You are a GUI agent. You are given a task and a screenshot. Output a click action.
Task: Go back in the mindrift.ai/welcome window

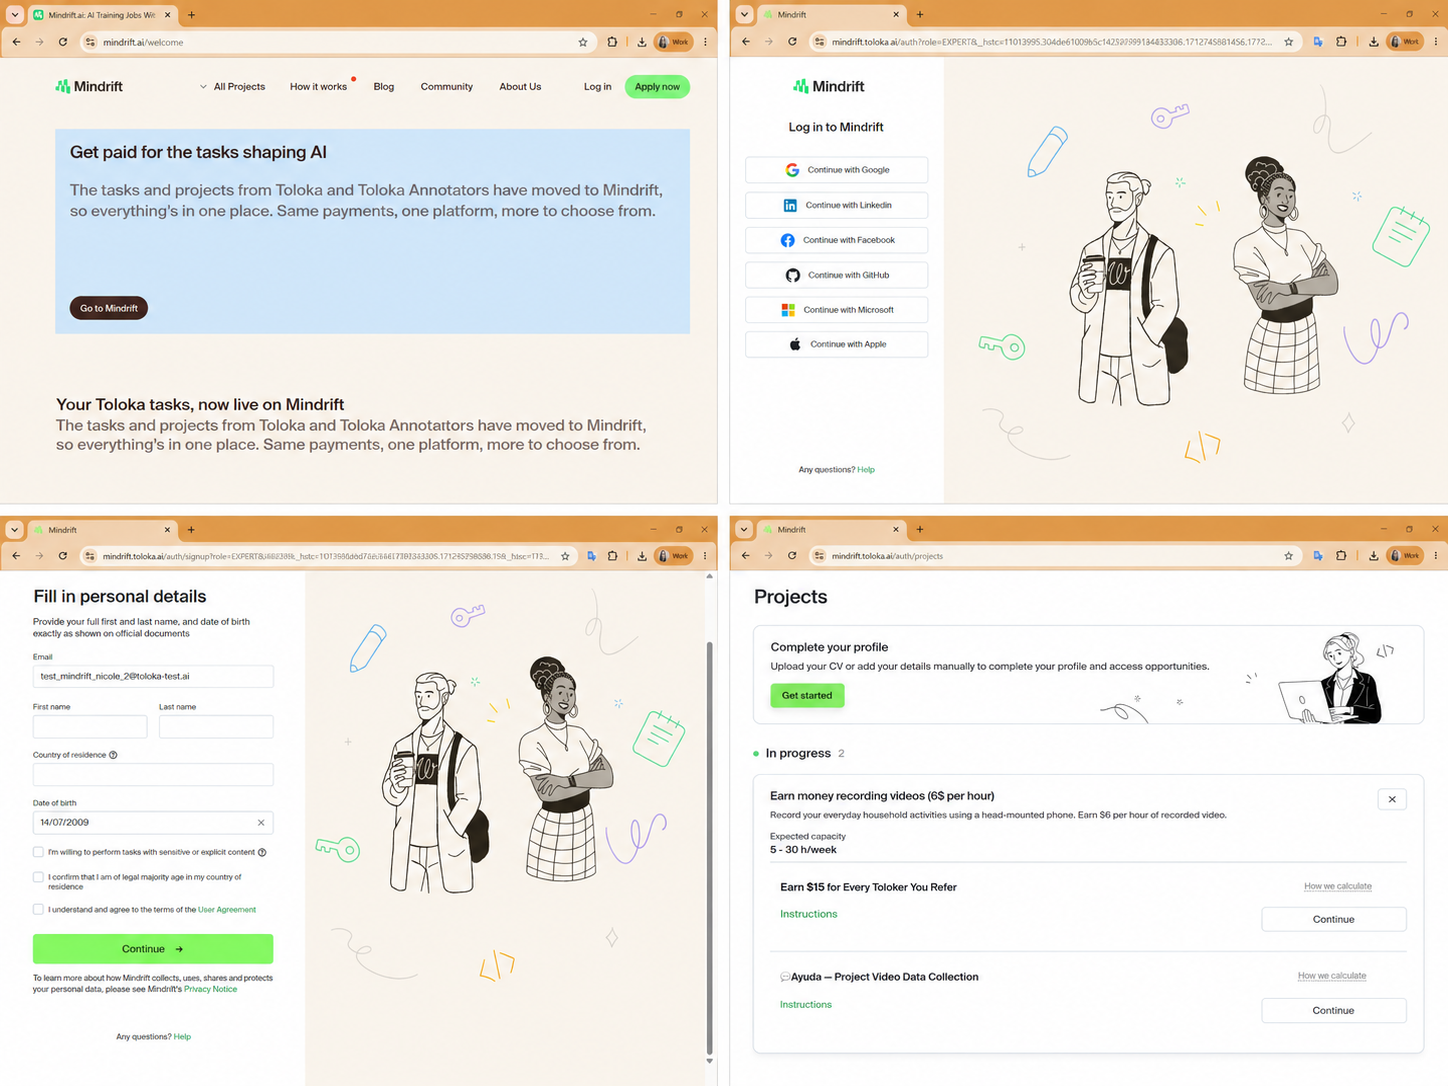16,42
